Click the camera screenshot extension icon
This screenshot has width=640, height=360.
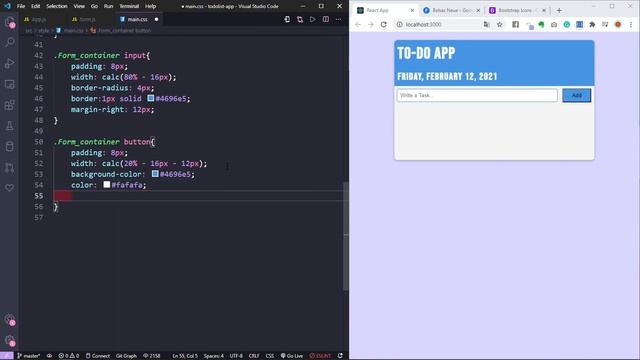[x=554, y=24]
